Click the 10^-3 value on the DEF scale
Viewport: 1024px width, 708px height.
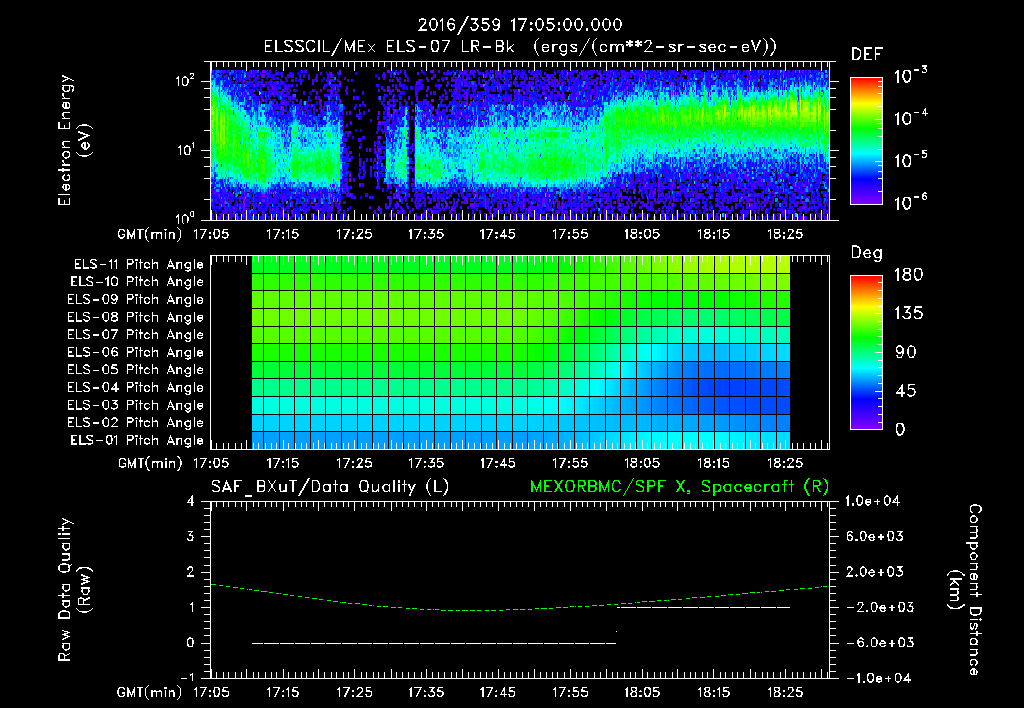tap(910, 75)
